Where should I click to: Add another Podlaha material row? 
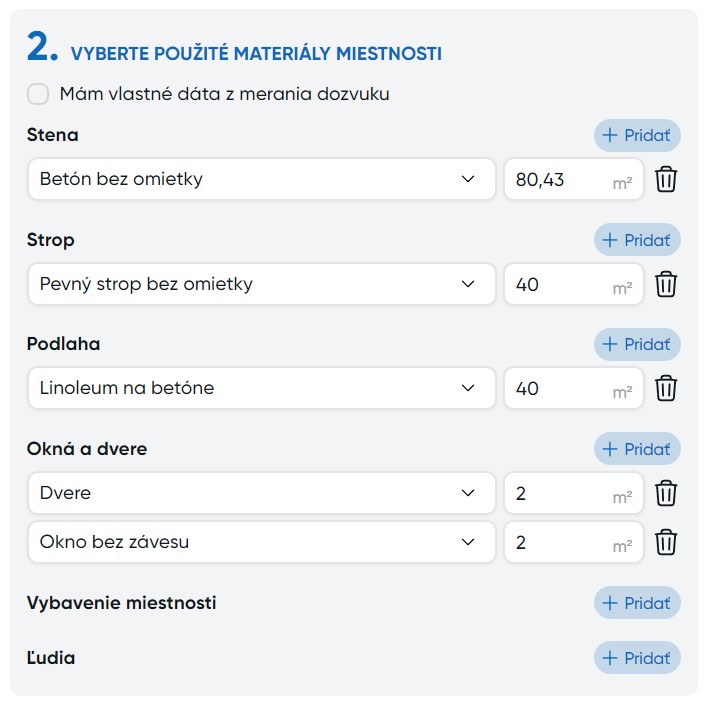[x=637, y=344]
